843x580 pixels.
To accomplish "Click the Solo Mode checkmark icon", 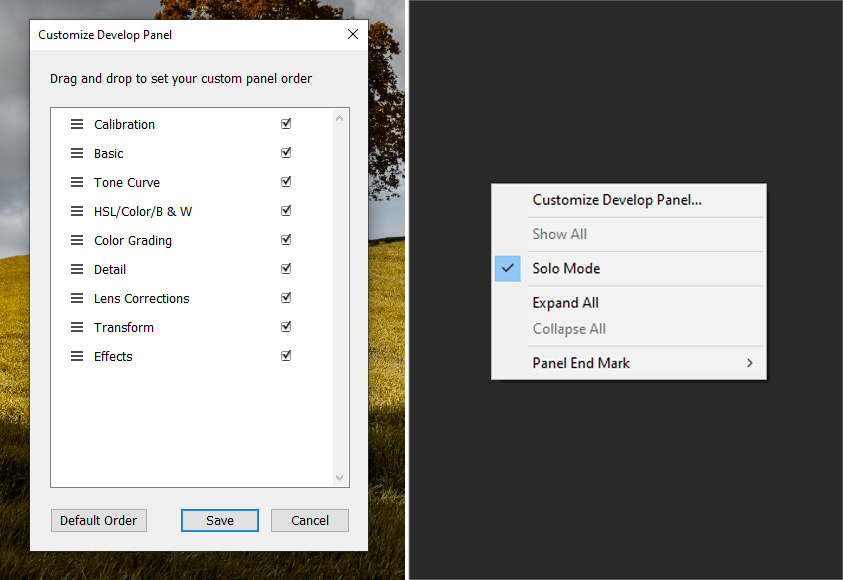I will 508,268.
